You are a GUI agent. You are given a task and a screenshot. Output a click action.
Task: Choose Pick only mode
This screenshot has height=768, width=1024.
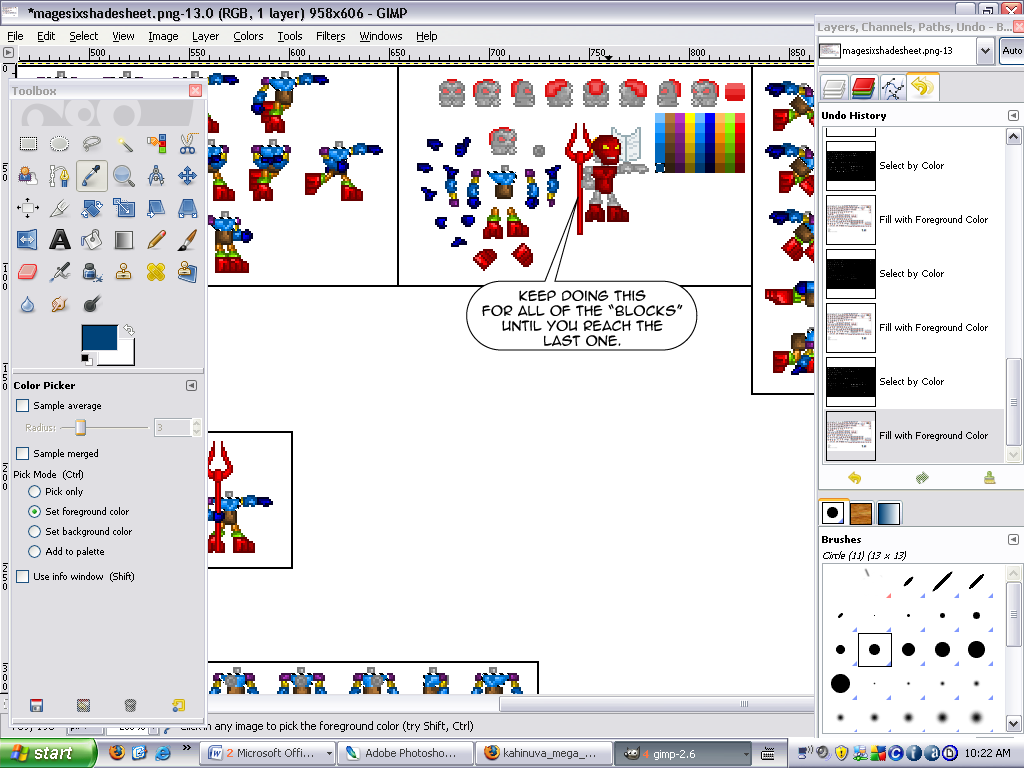pos(35,491)
